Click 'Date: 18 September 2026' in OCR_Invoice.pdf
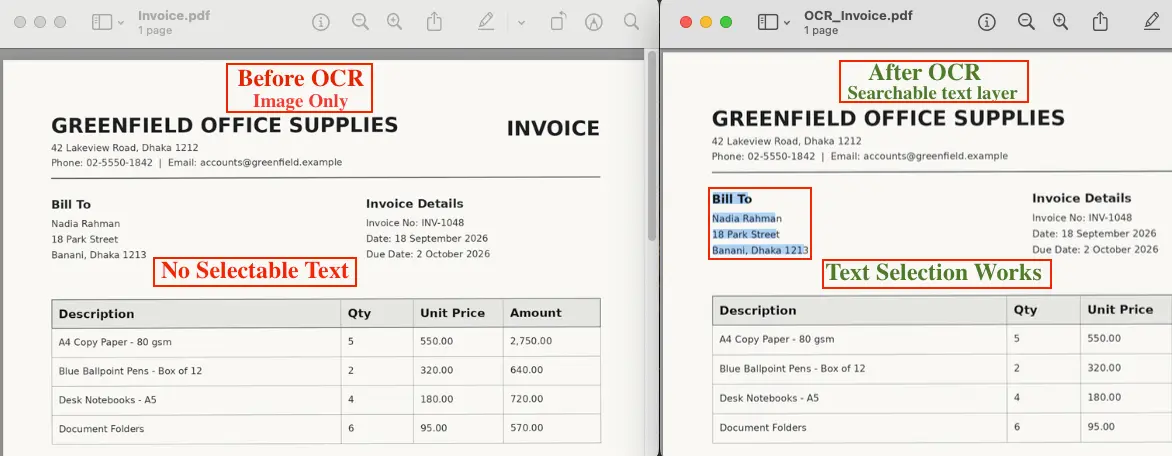Image resolution: width=1172 pixels, height=456 pixels. (x=1094, y=234)
